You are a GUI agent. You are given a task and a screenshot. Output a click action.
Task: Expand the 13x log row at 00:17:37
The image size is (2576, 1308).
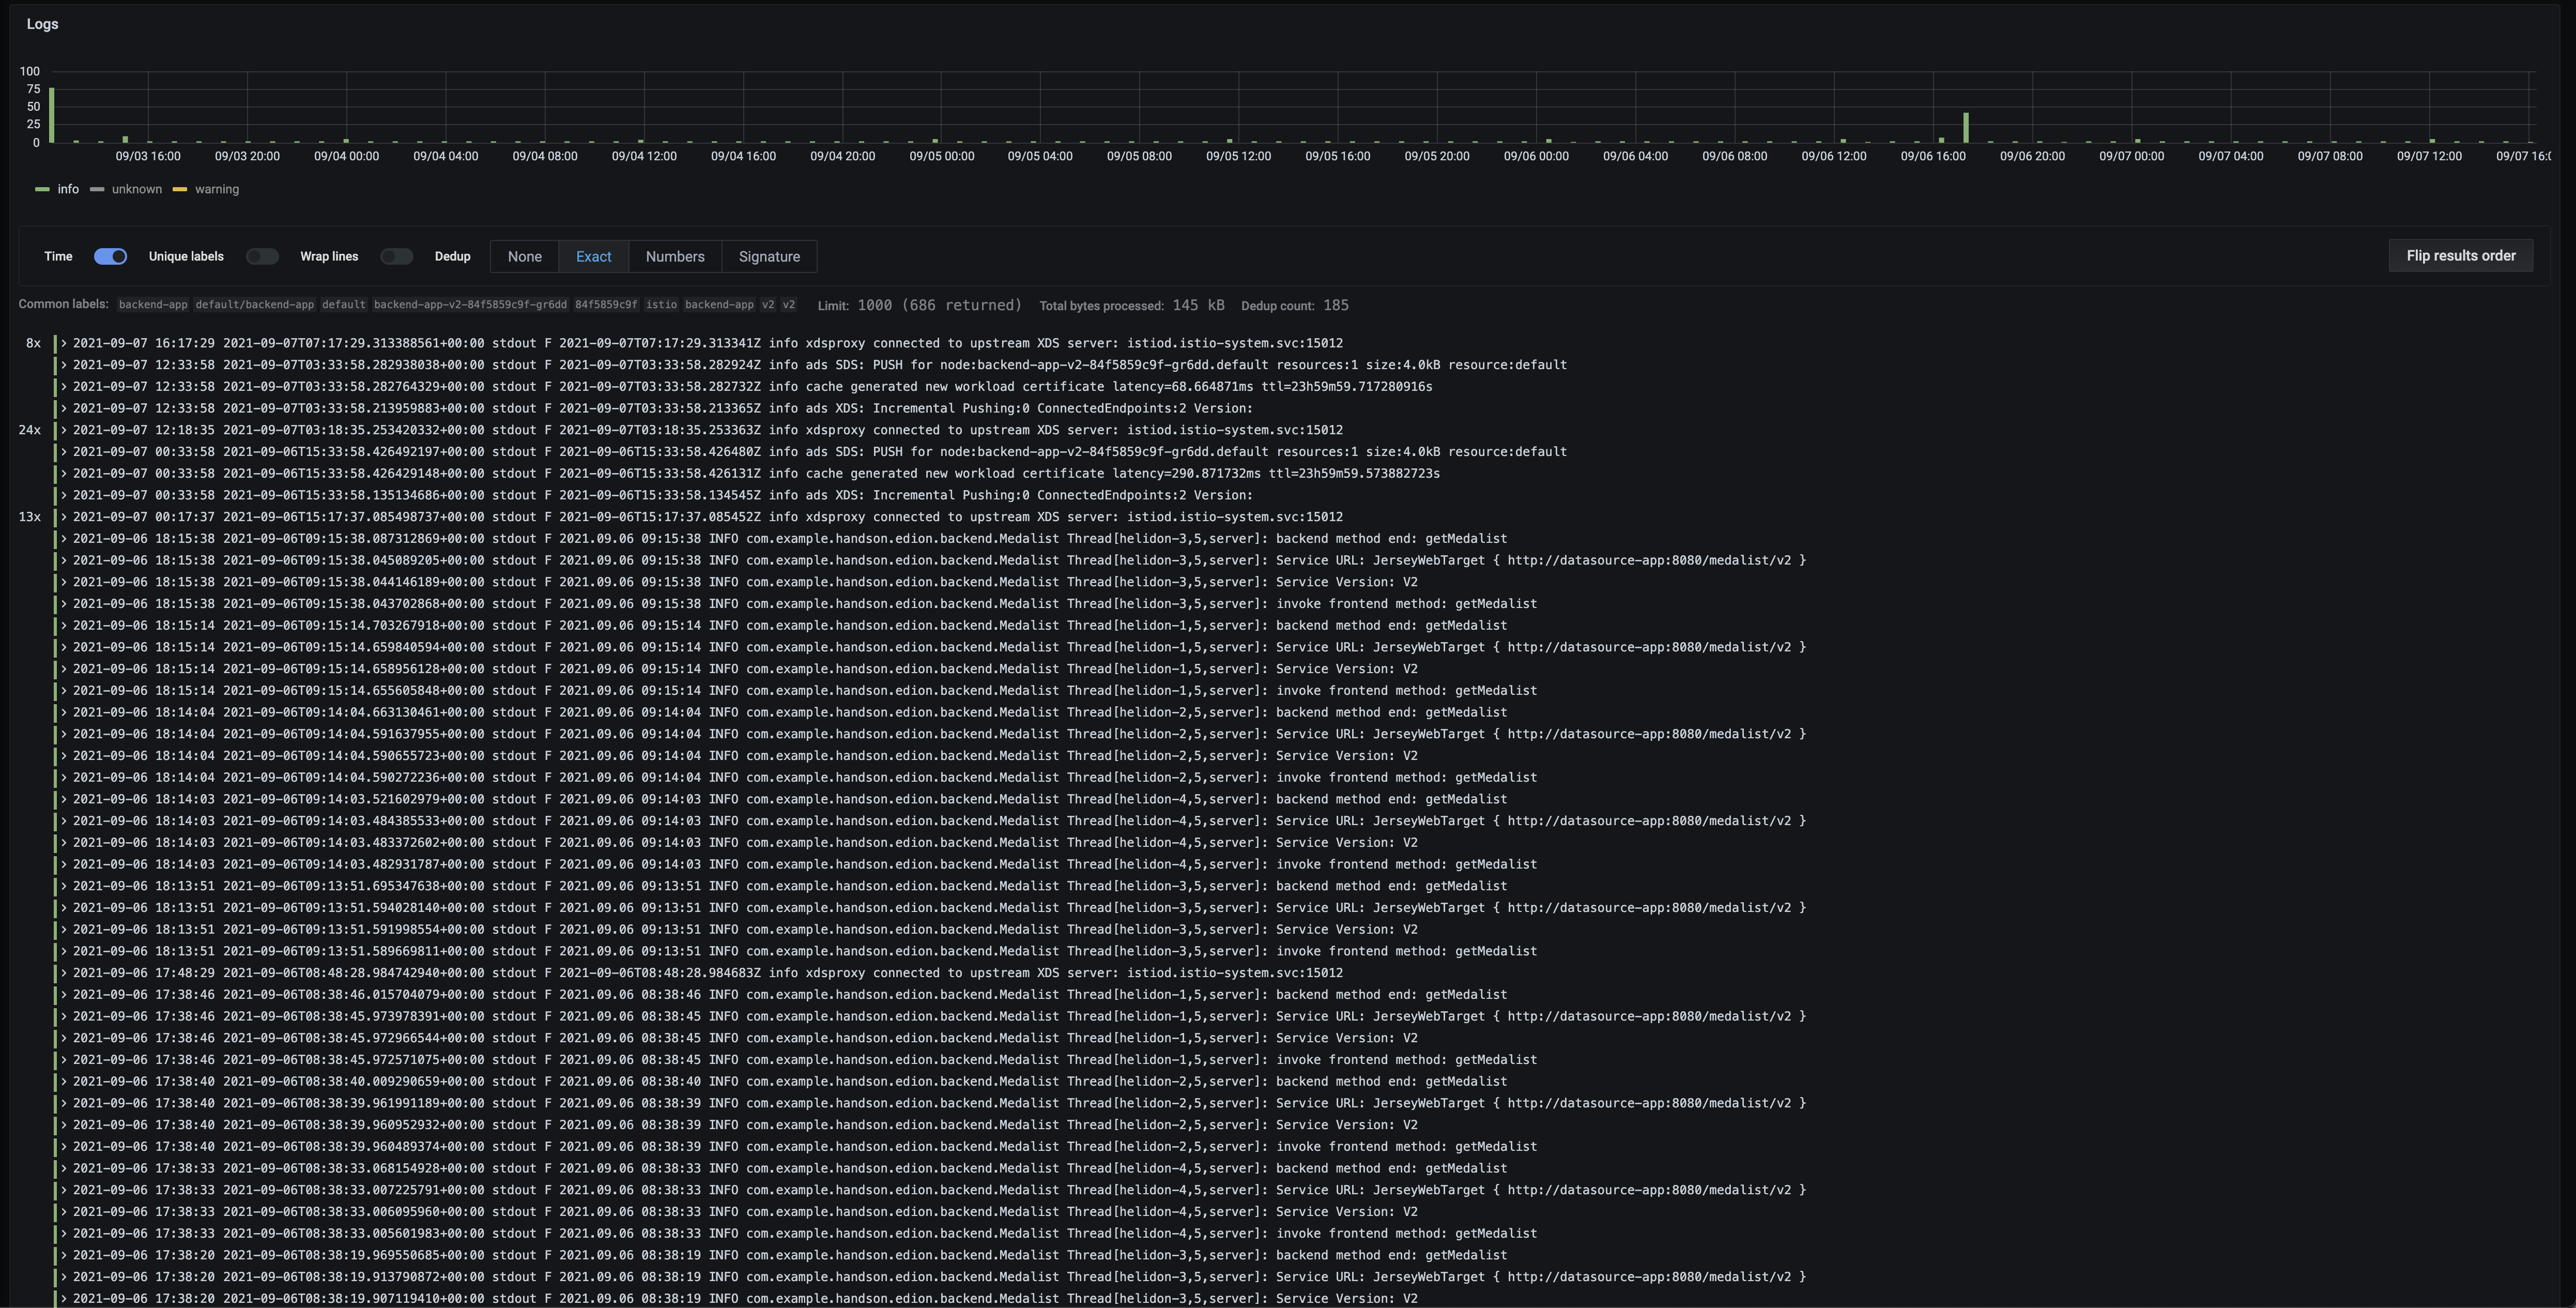click(x=64, y=517)
